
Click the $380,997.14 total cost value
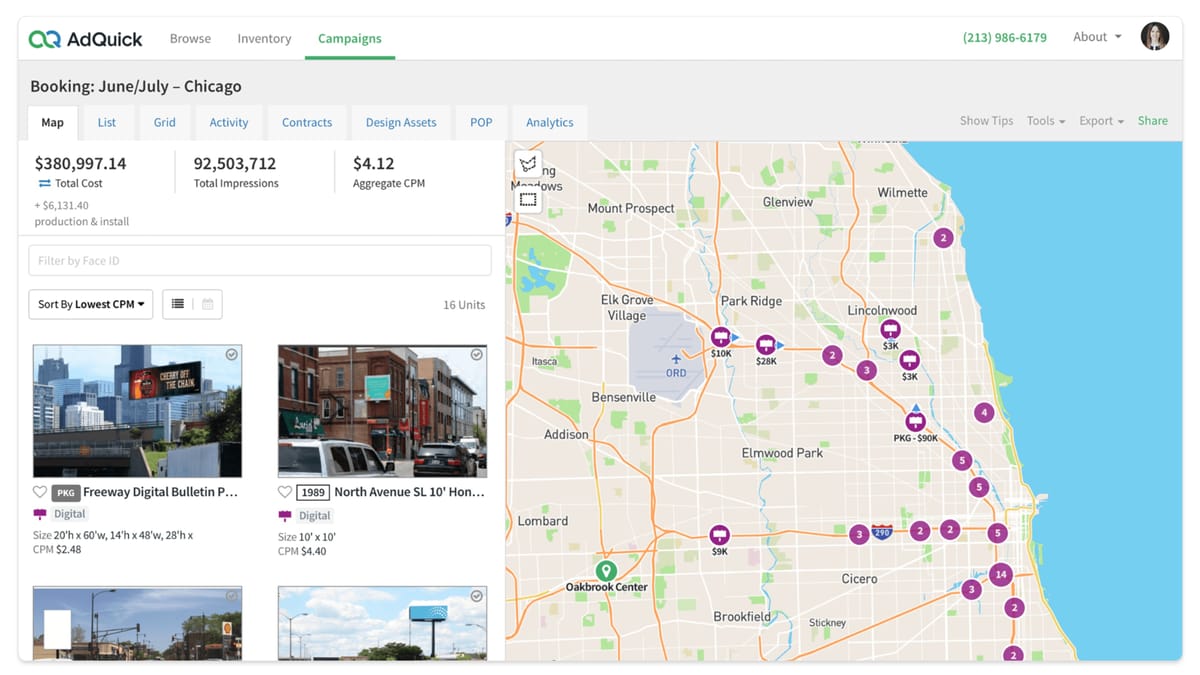tap(81, 163)
